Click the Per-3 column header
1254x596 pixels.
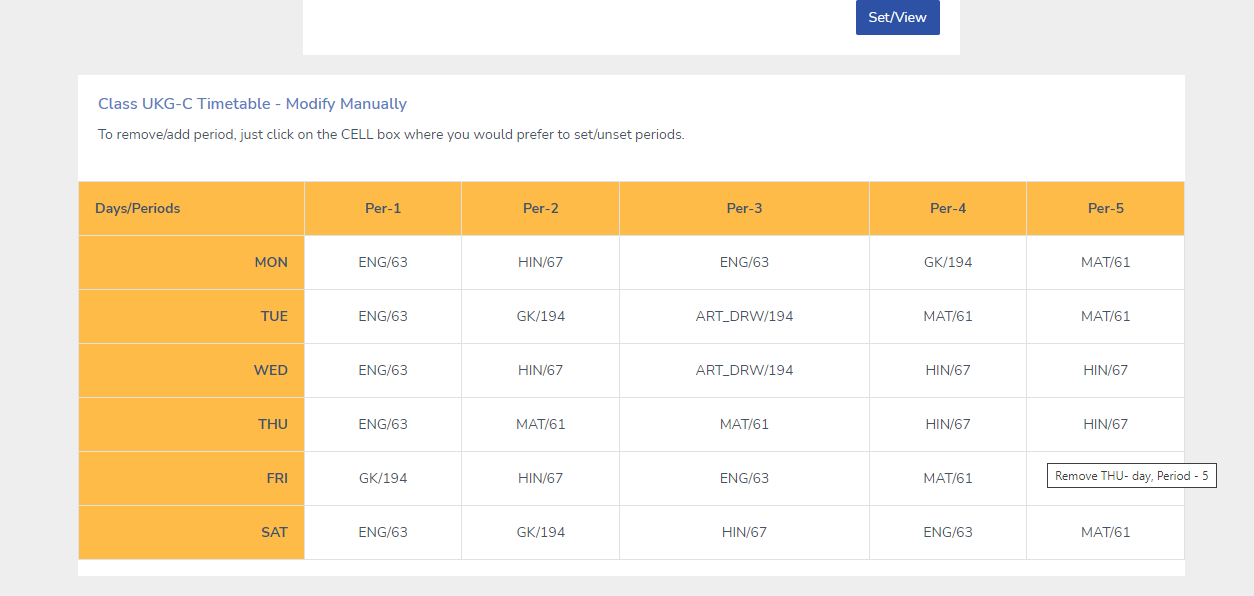tap(745, 209)
